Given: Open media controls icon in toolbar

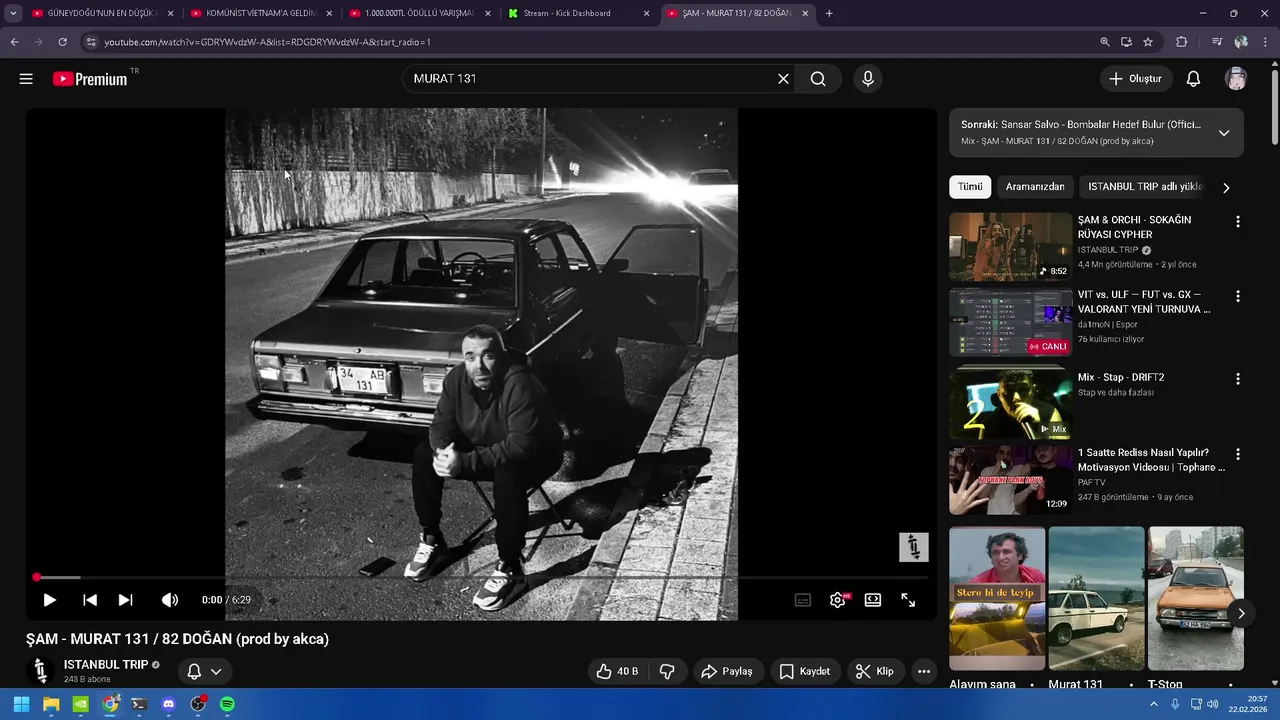Looking at the screenshot, I should [1216, 42].
